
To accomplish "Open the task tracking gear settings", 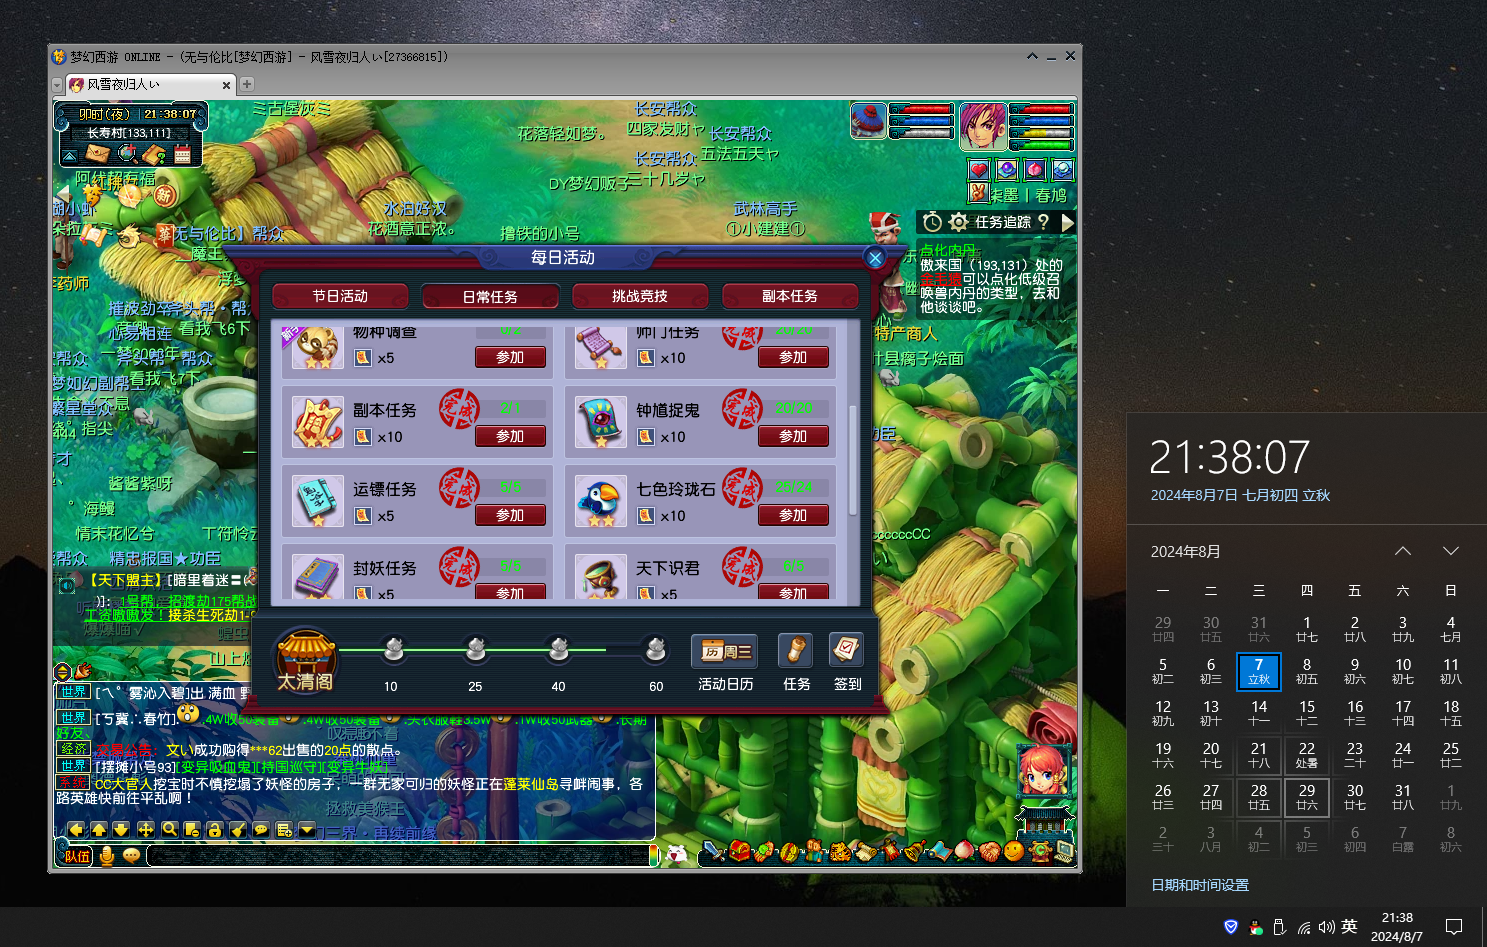I will 958,222.
